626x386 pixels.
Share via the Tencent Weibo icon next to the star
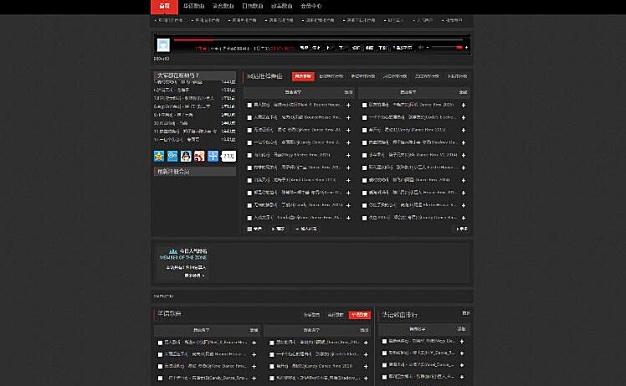point(172,156)
